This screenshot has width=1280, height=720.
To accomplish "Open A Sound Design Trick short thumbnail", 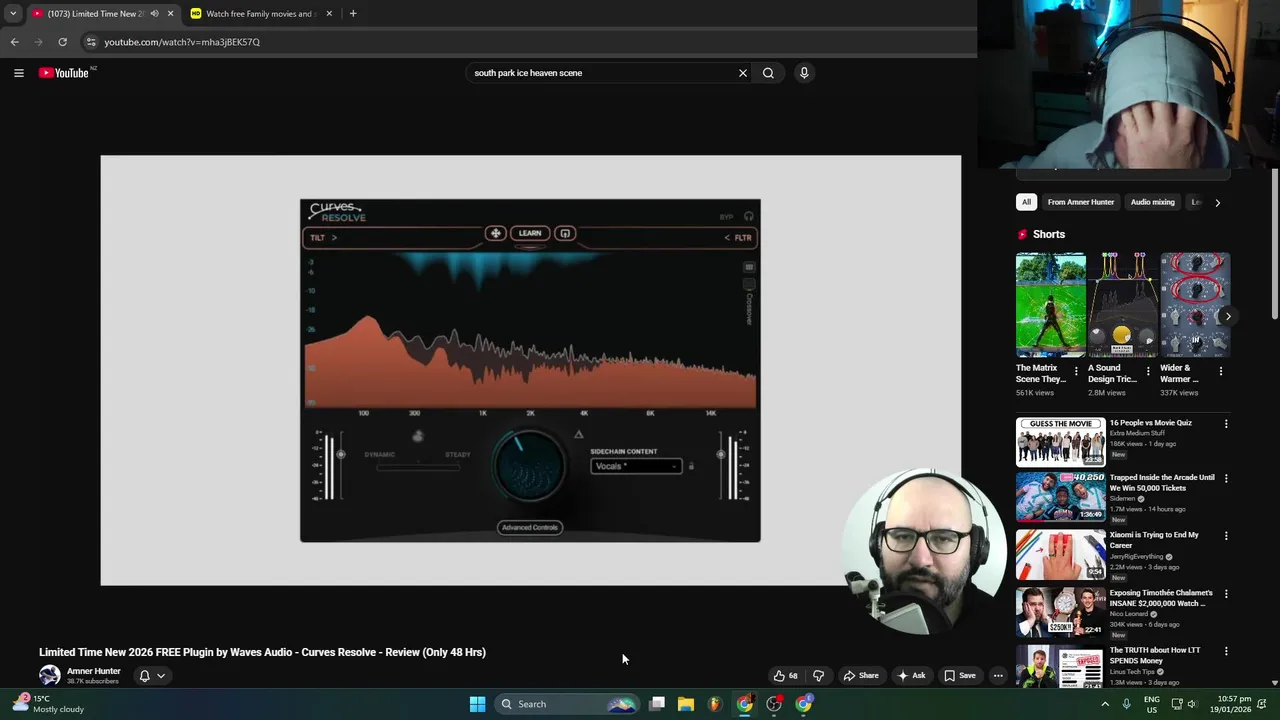I will [1123, 305].
